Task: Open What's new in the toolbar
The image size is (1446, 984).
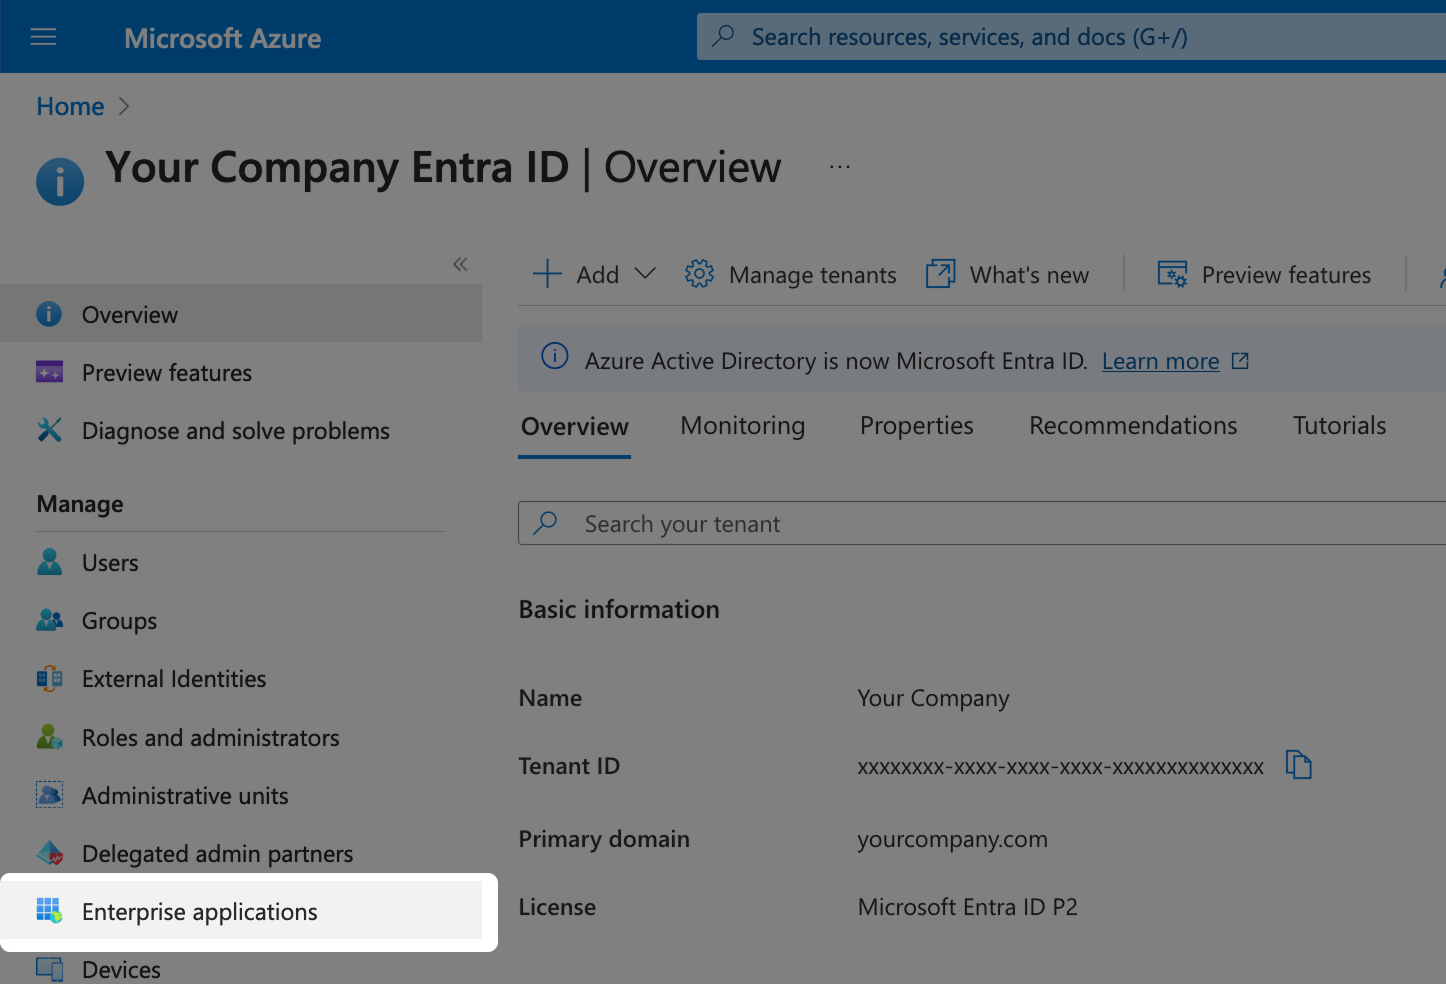Action: click(1029, 274)
